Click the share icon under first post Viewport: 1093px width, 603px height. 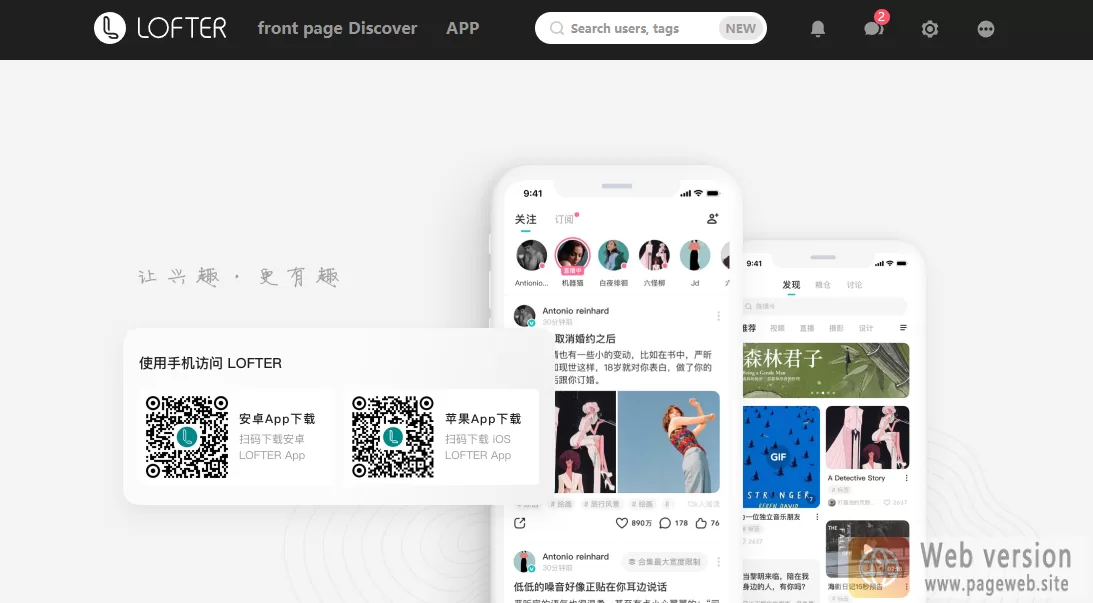pos(520,523)
